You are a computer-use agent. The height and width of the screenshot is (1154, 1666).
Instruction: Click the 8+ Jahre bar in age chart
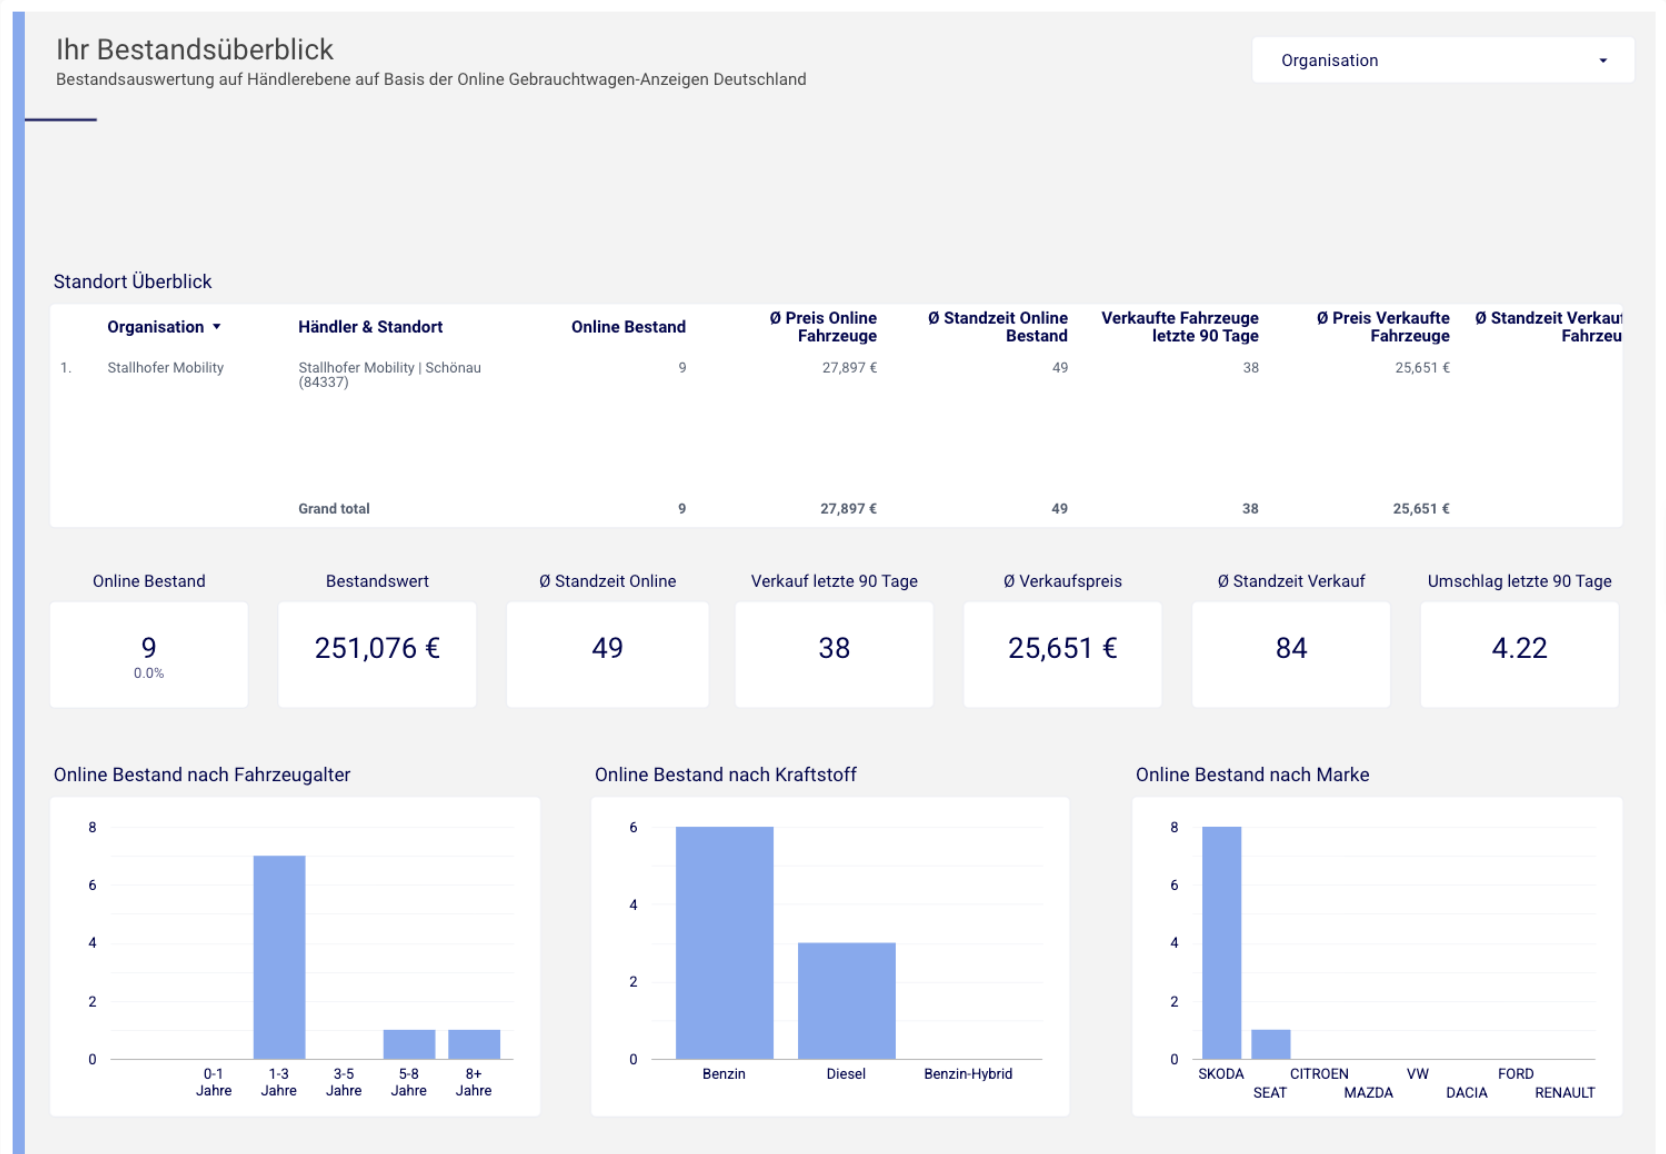coord(474,1044)
